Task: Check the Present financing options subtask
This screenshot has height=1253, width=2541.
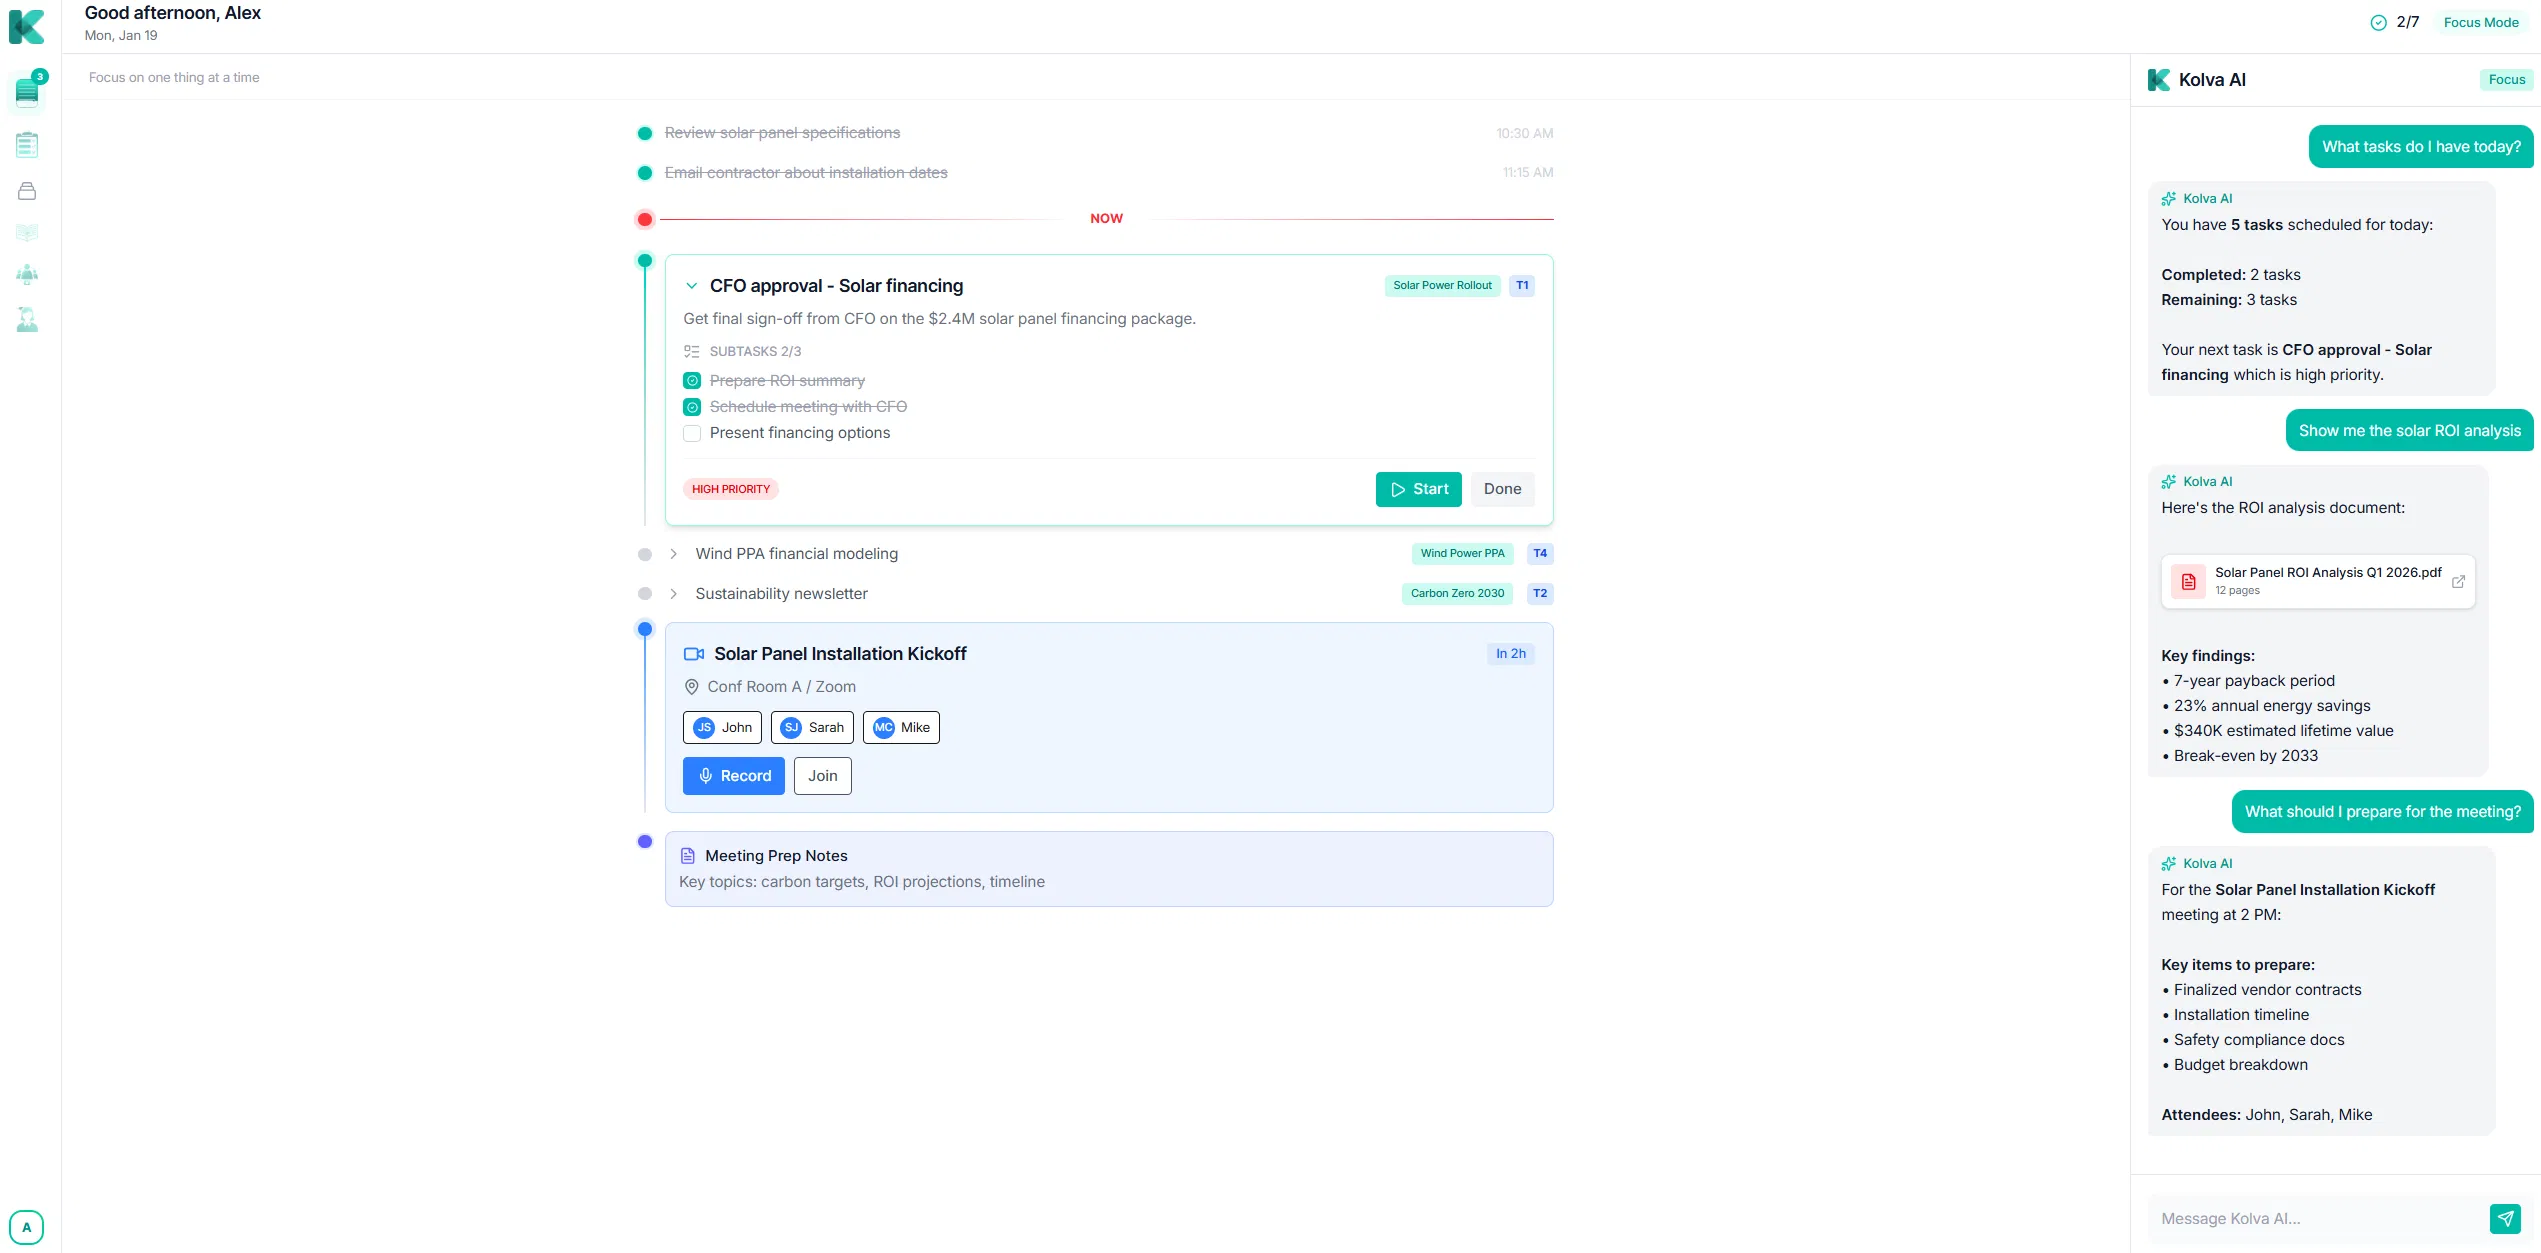Action: tap(691, 433)
